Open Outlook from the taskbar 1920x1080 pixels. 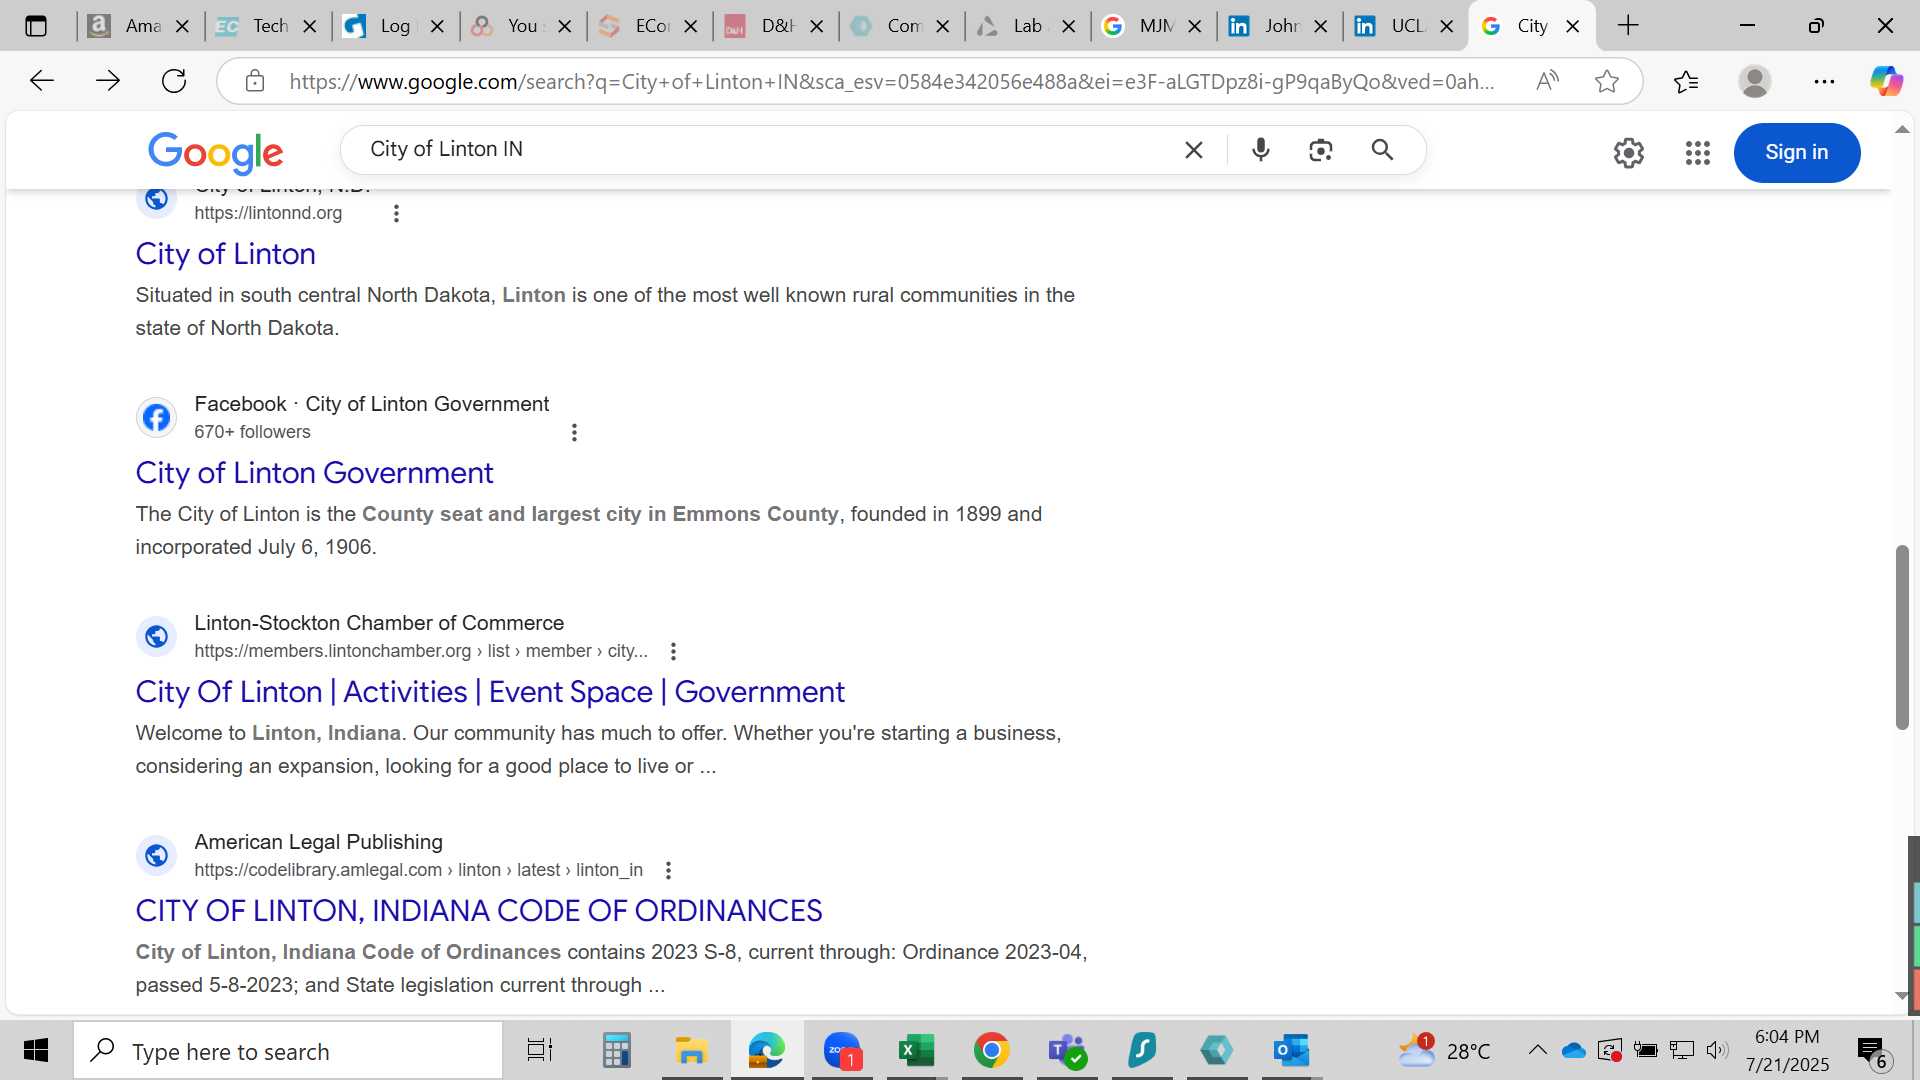click(x=1291, y=1051)
